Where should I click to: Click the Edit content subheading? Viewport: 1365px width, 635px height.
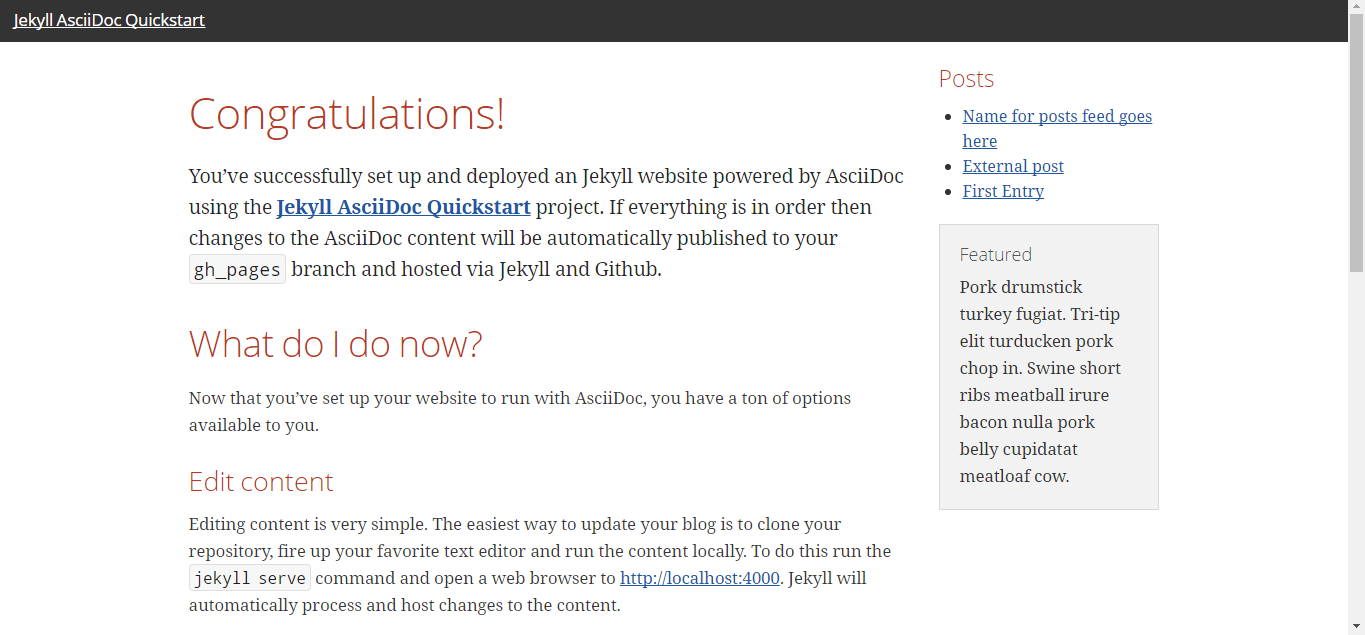[x=261, y=482]
